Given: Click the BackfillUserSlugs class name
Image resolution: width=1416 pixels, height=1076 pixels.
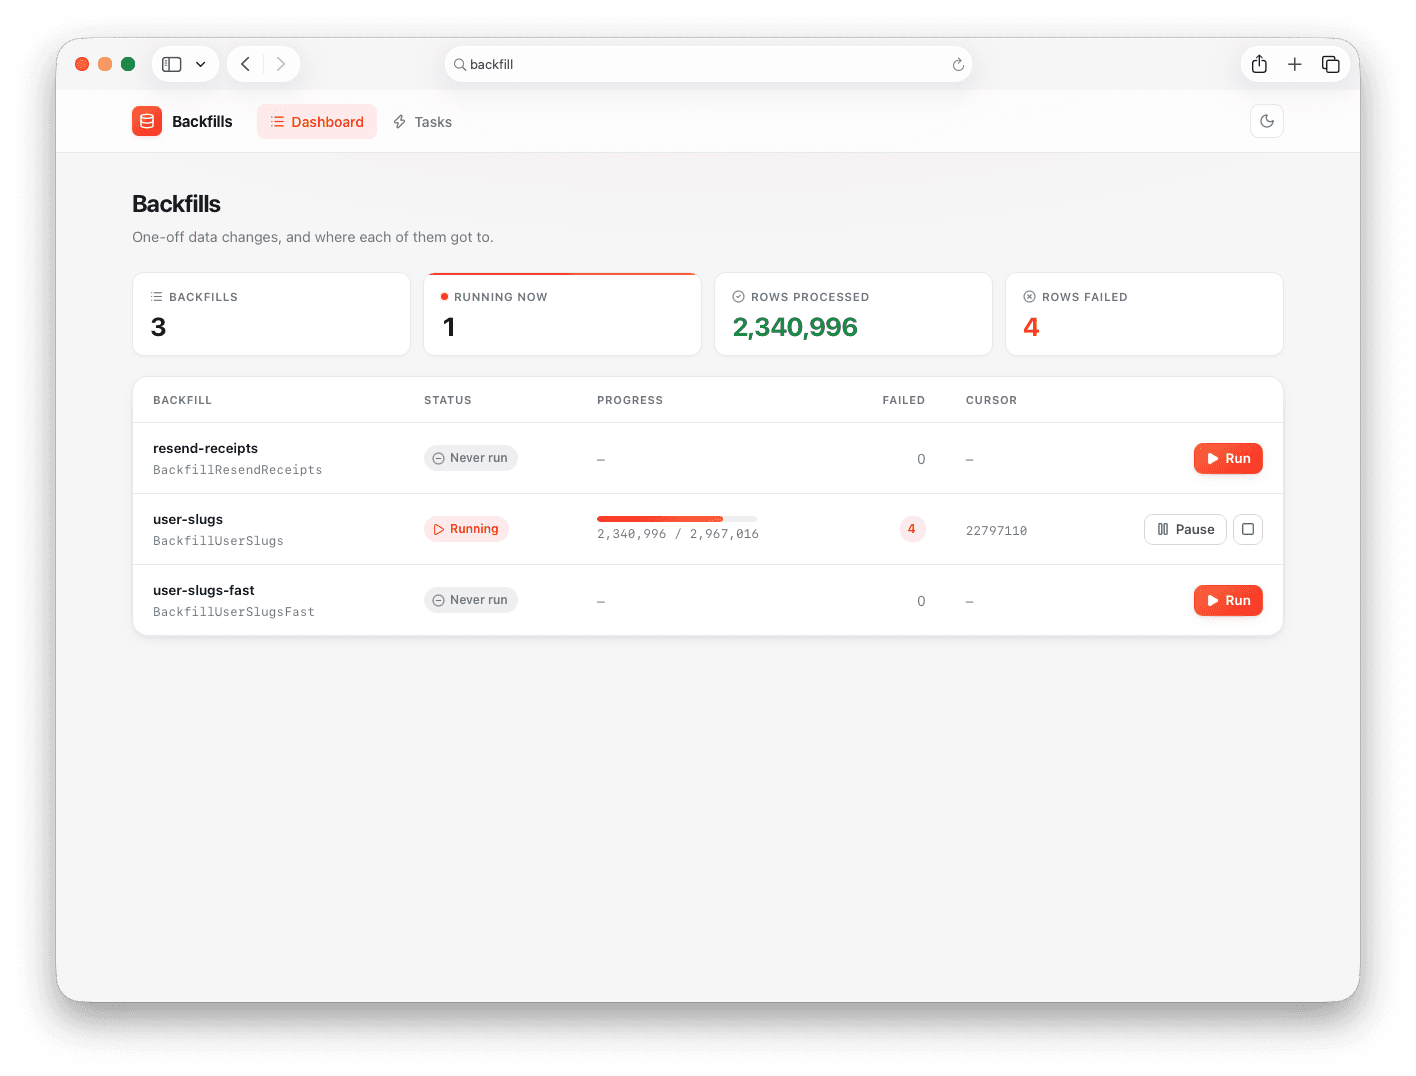Looking at the screenshot, I should click(x=218, y=541).
